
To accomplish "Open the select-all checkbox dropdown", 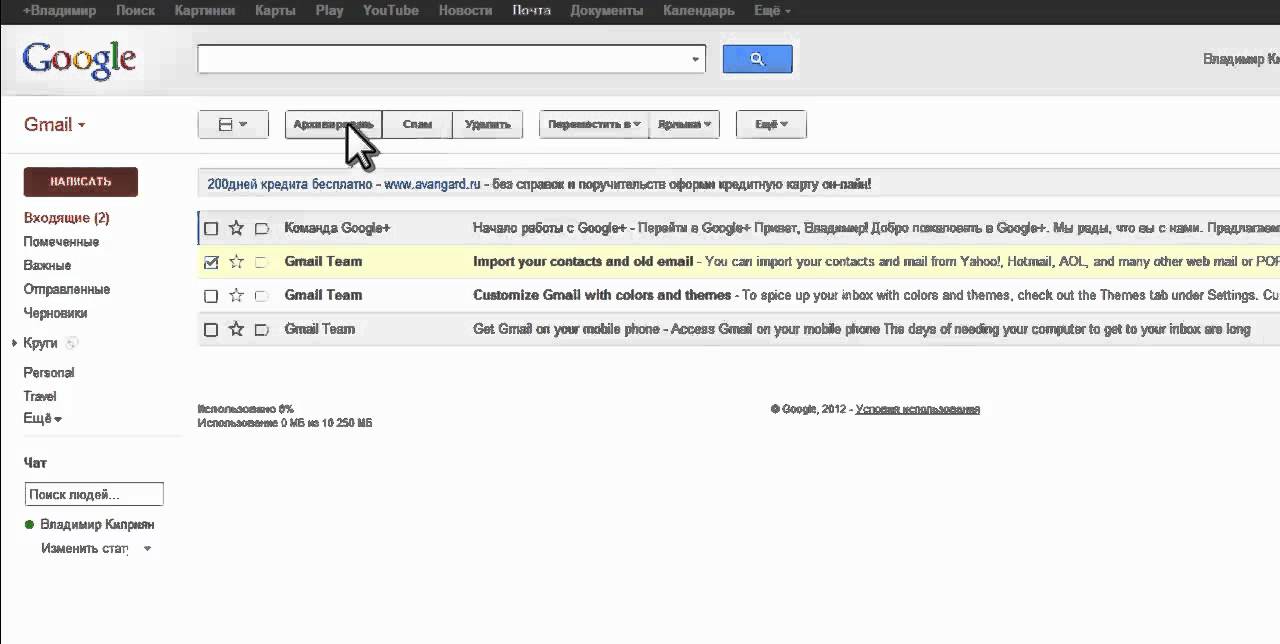I will click(233, 124).
